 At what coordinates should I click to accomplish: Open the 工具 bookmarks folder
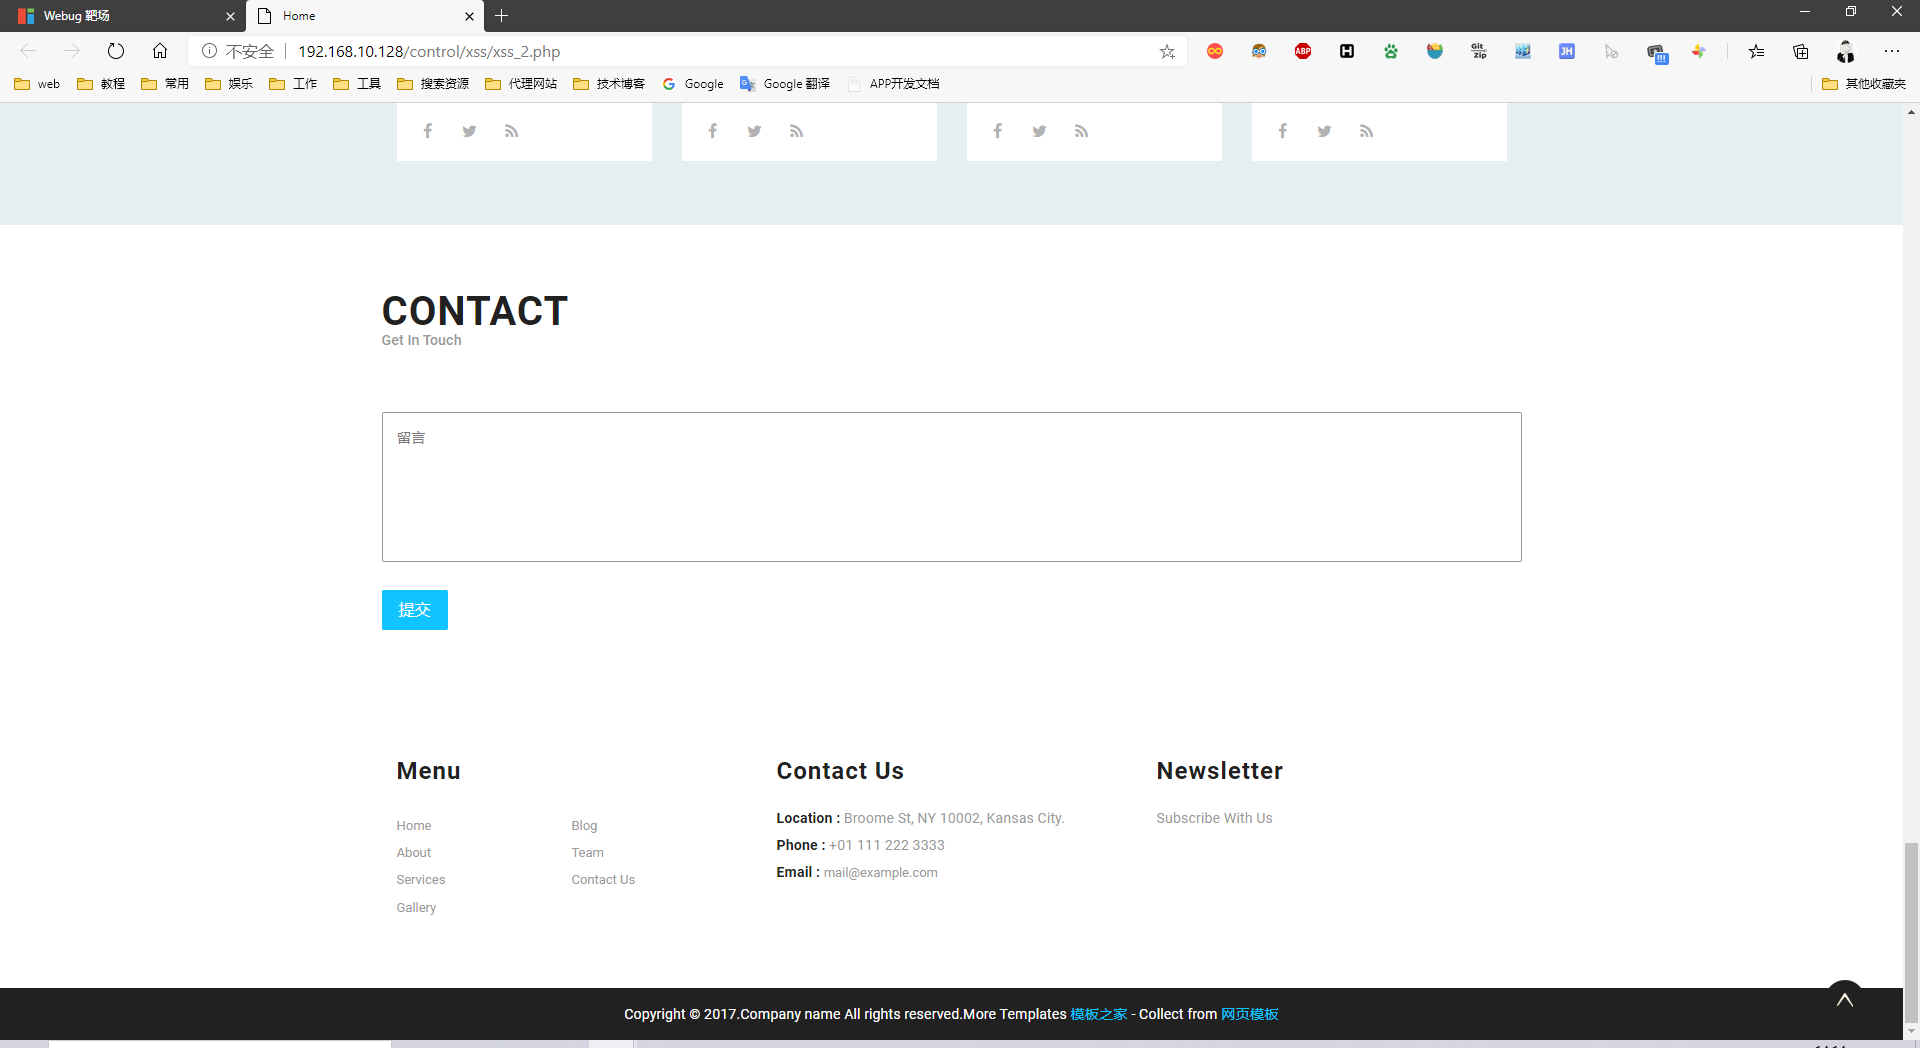tap(357, 84)
